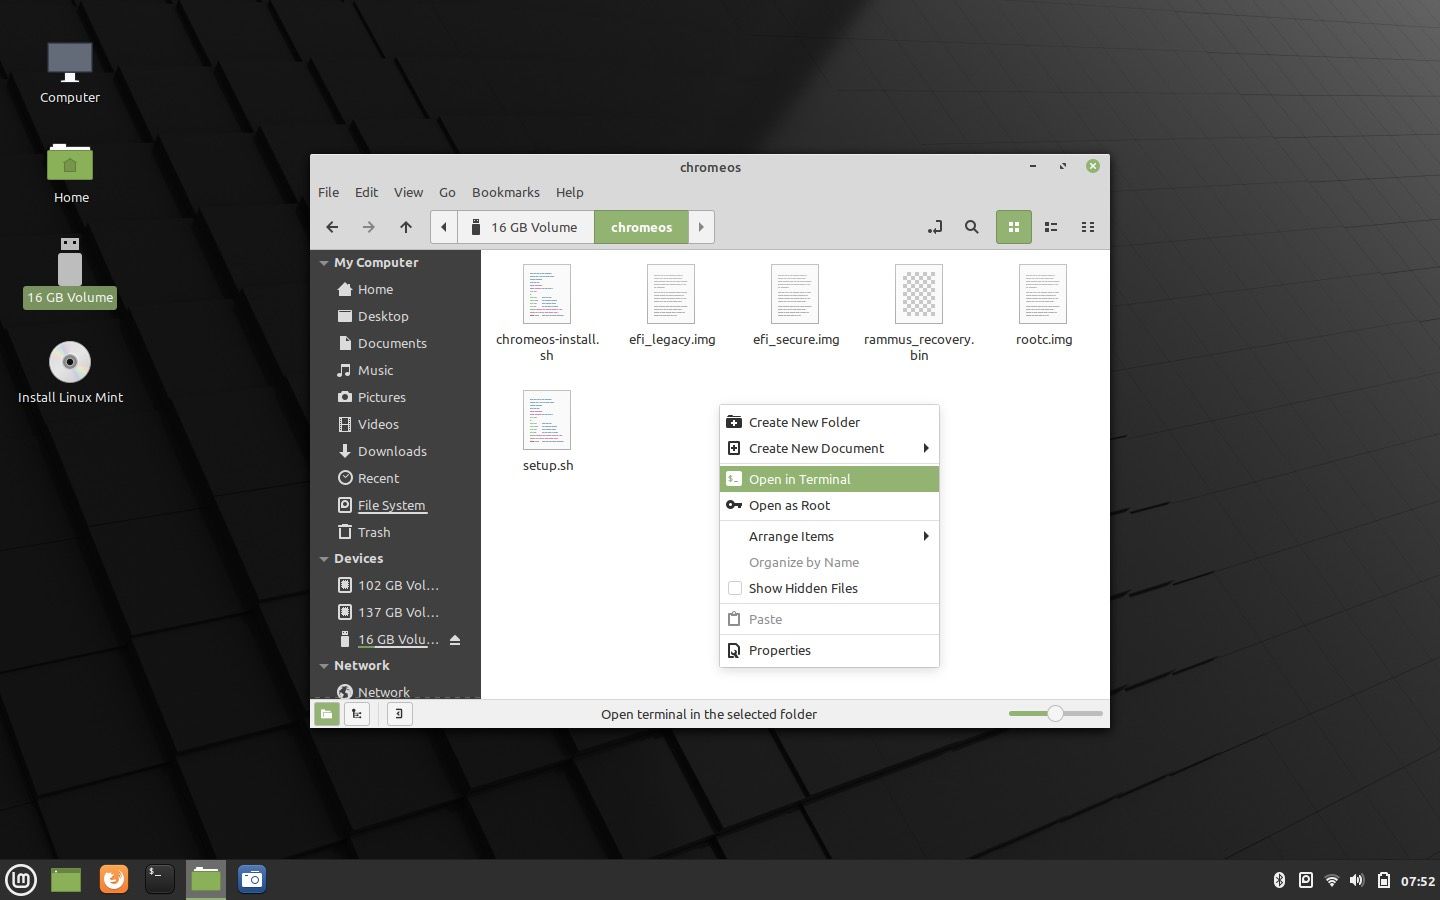Eject the 16 GB Volume in sidebar

click(x=455, y=640)
